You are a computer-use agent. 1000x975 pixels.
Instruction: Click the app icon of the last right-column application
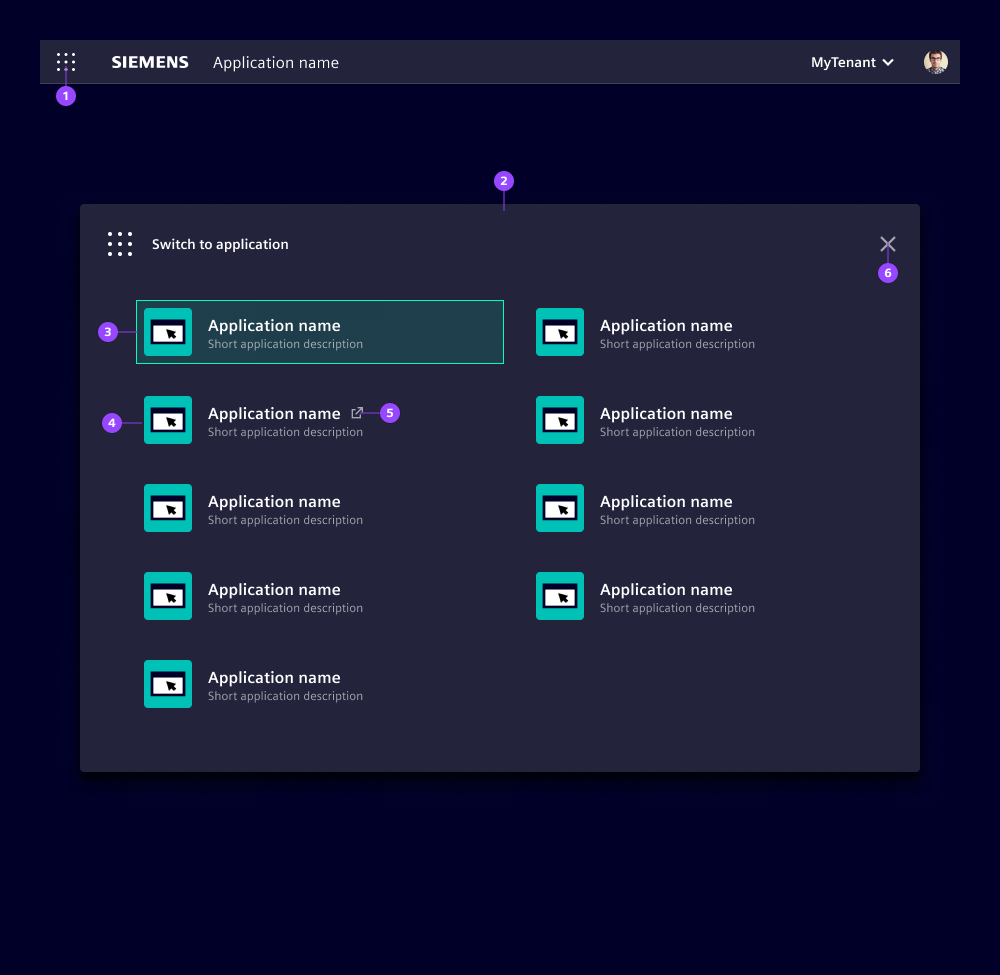point(560,596)
